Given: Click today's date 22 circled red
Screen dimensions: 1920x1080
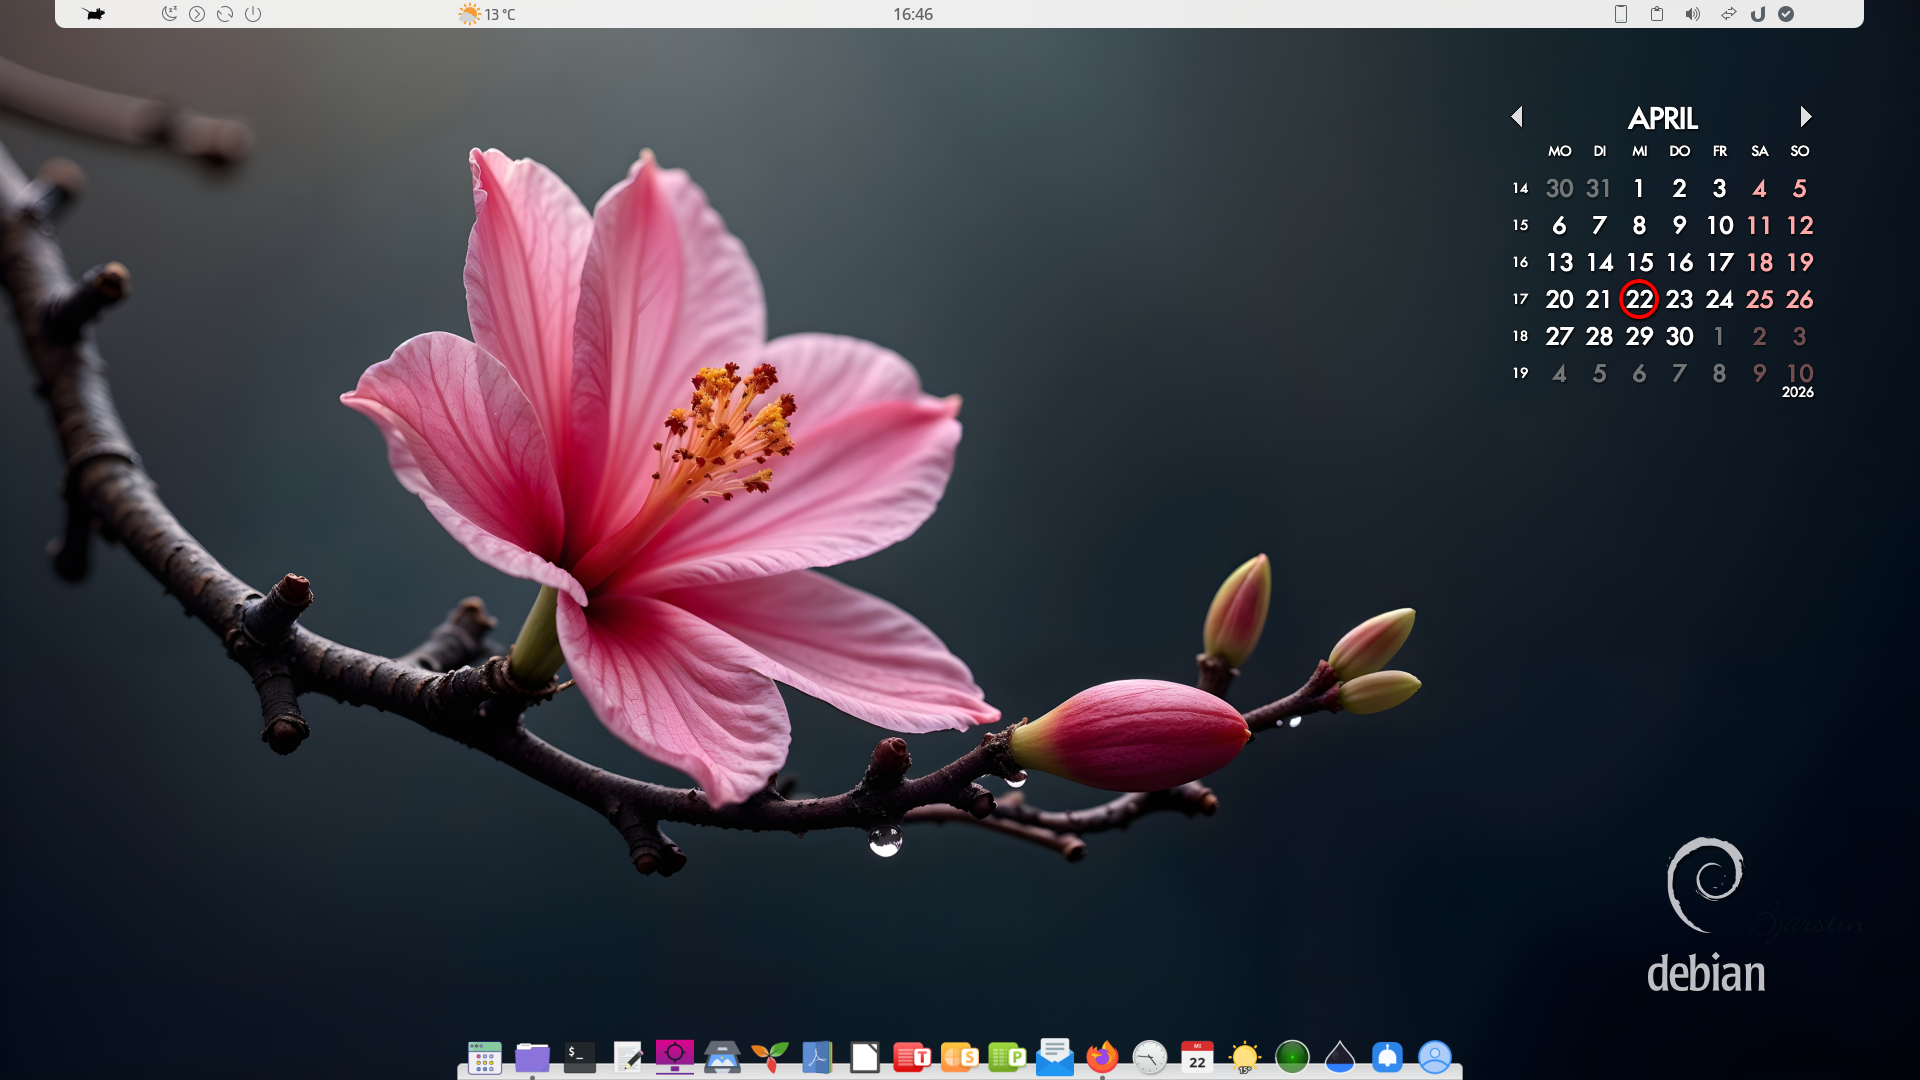Looking at the screenshot, I should click(1639, 300).
